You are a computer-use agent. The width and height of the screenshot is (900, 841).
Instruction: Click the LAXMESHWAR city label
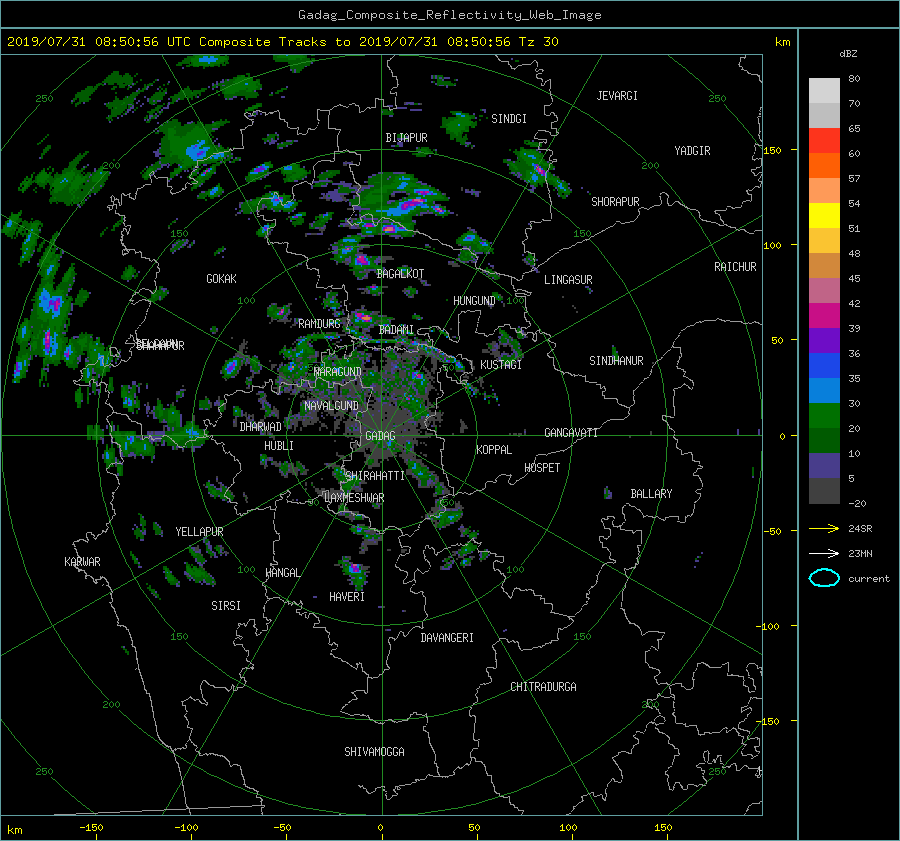(354, 498)
